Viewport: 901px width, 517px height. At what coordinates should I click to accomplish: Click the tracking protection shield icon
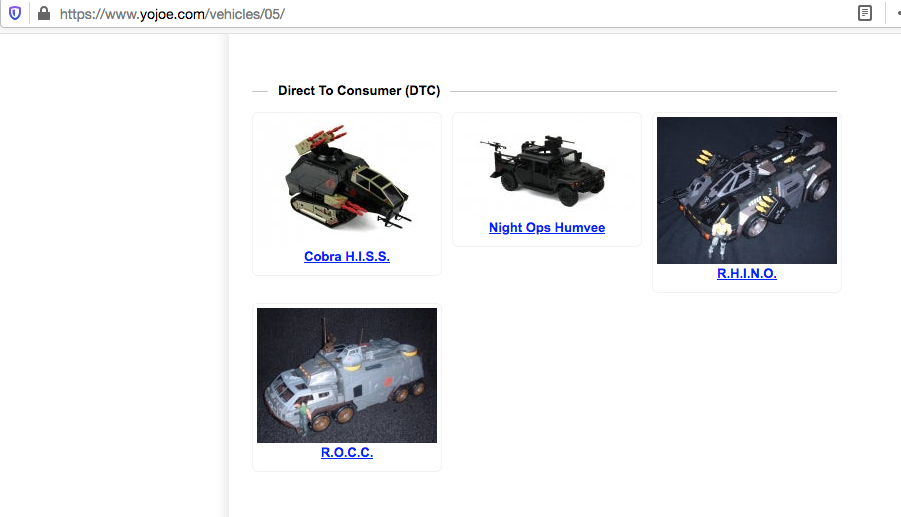(15, 13)
